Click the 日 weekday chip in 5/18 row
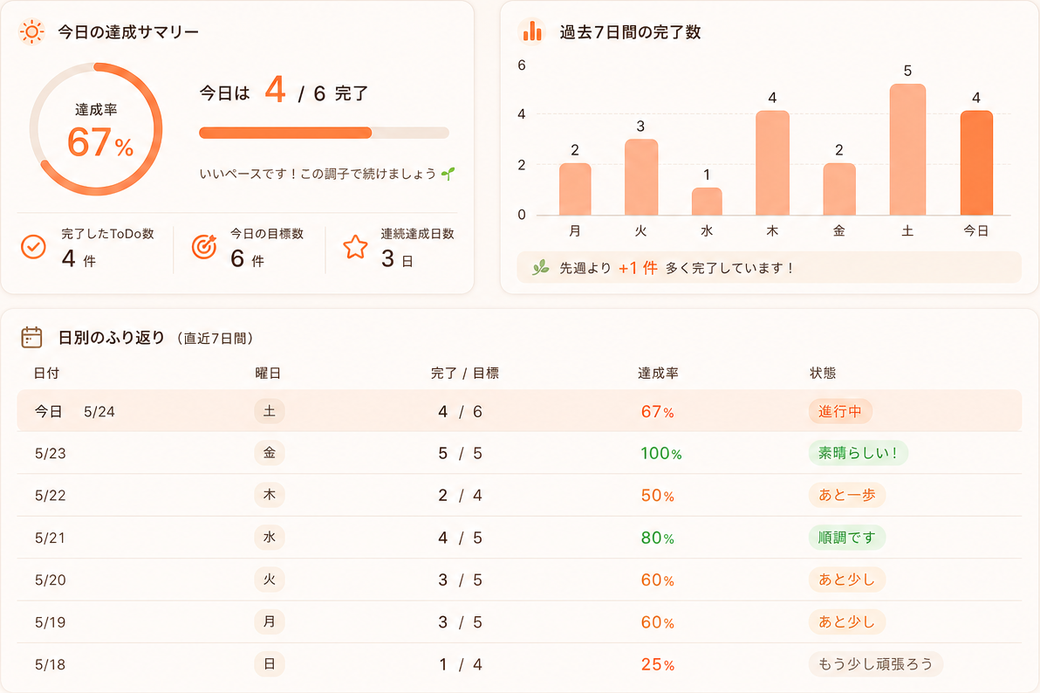The image size is (1040, 693). pyautogui.click(x=269, y=664)
